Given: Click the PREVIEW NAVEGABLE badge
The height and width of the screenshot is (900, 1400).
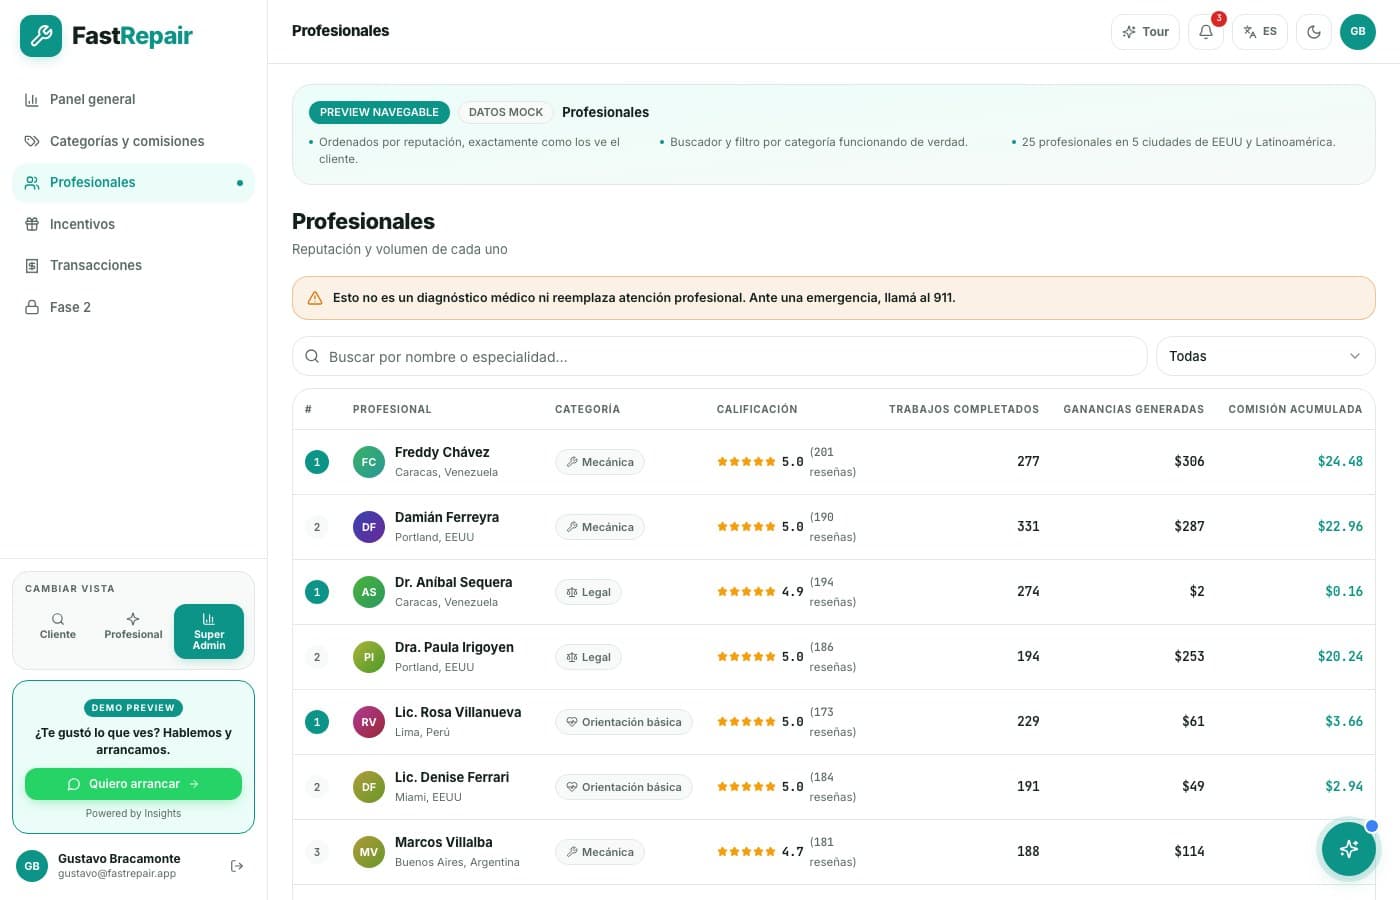Looking at the screenshot, I should click(x=379, y=112).
